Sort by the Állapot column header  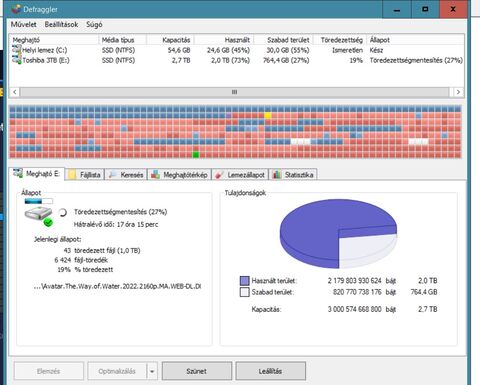coord(415,40)
